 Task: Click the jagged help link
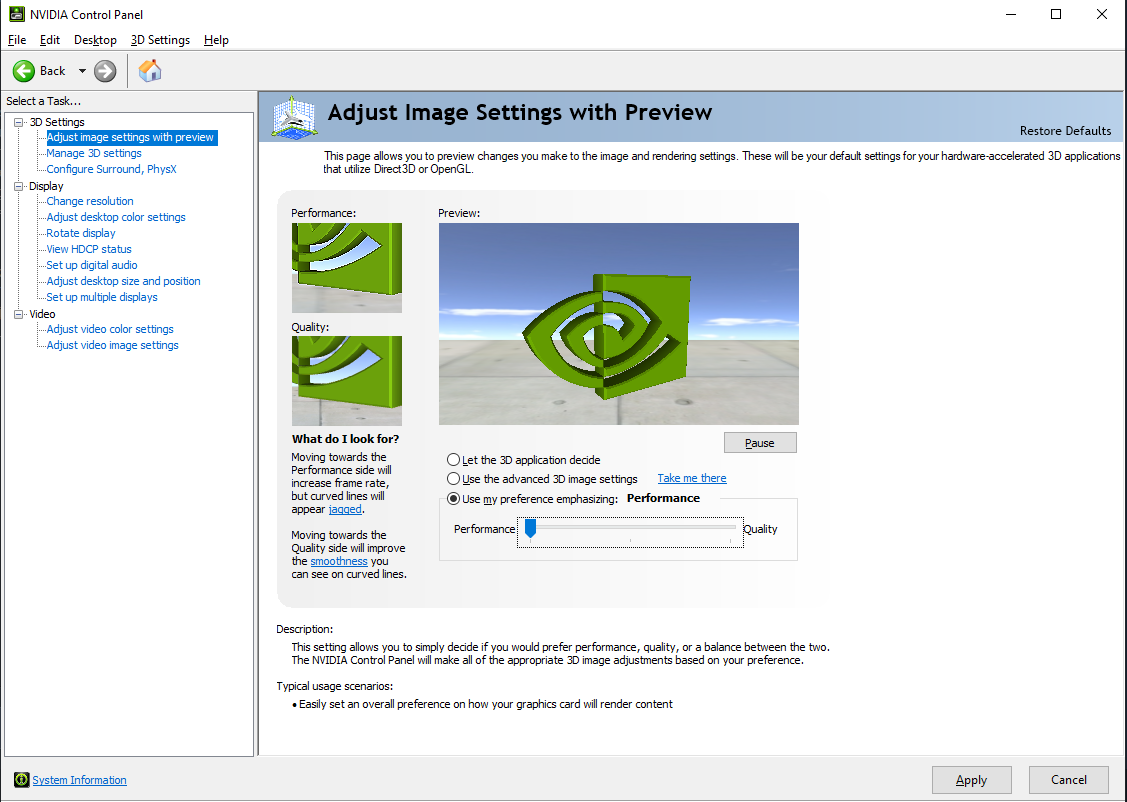pyautogui.click(x=345, y=509)
